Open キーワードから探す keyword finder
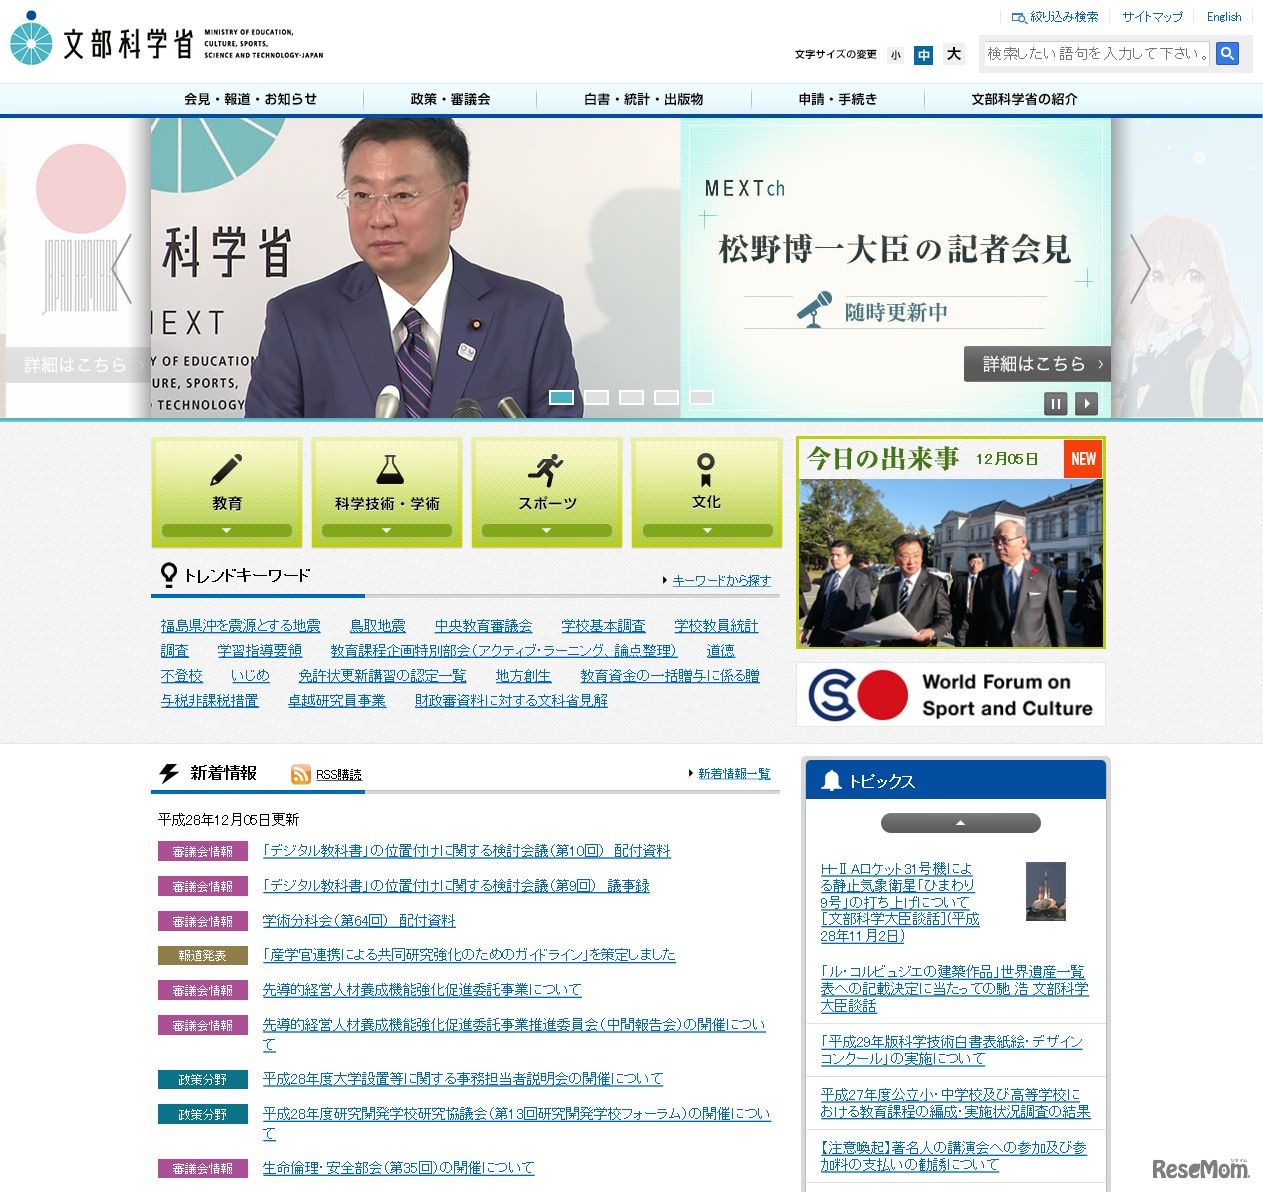 pyautogui.click(x=721, y=580)
